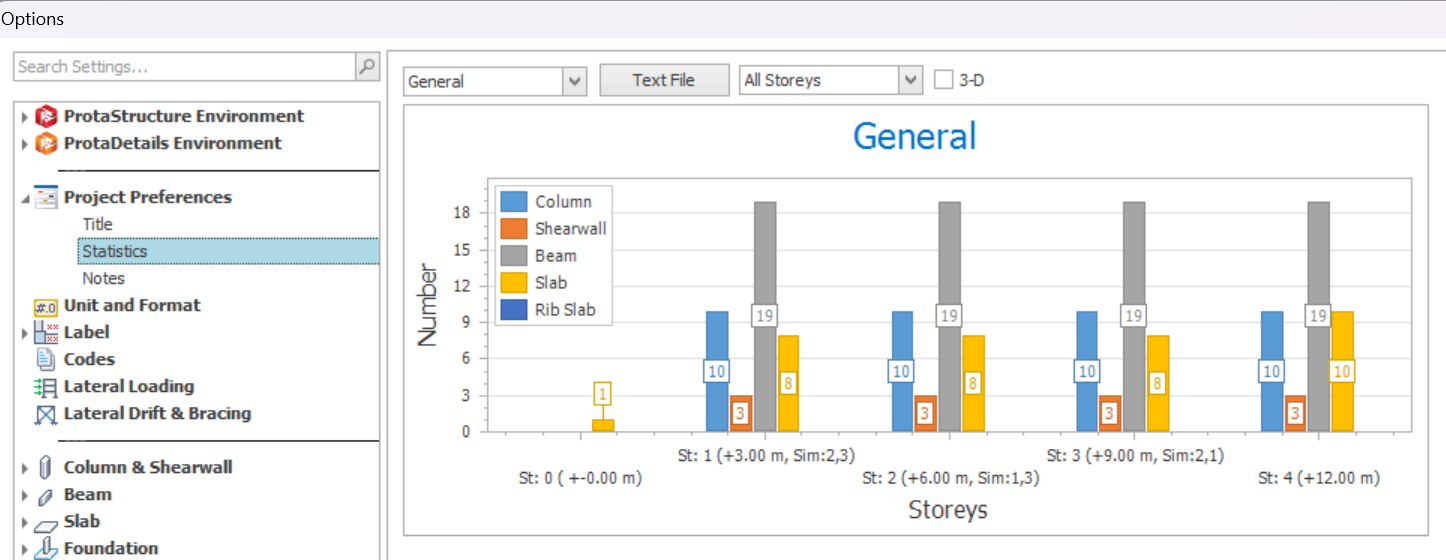
Task: Open the All Storeys dropdown
Action: (x=909, y=80)
